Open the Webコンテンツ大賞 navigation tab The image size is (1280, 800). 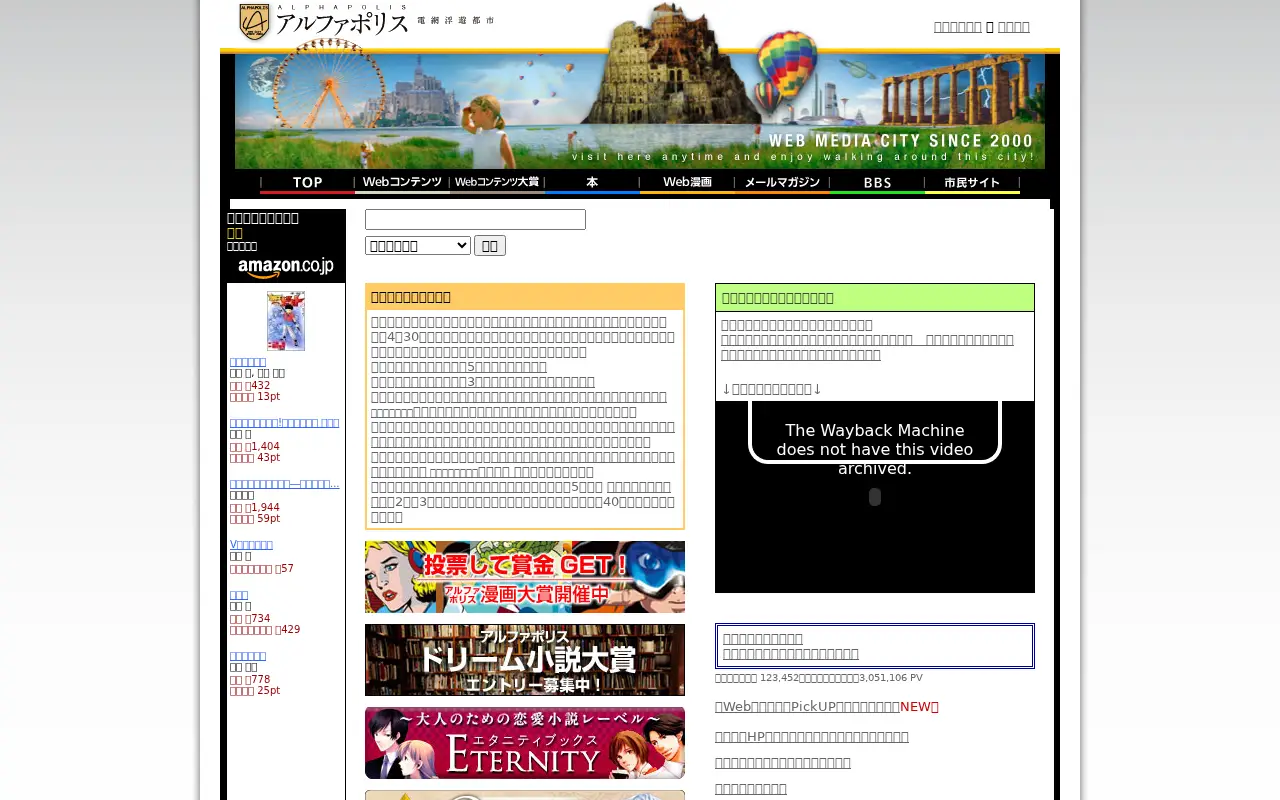497,183
